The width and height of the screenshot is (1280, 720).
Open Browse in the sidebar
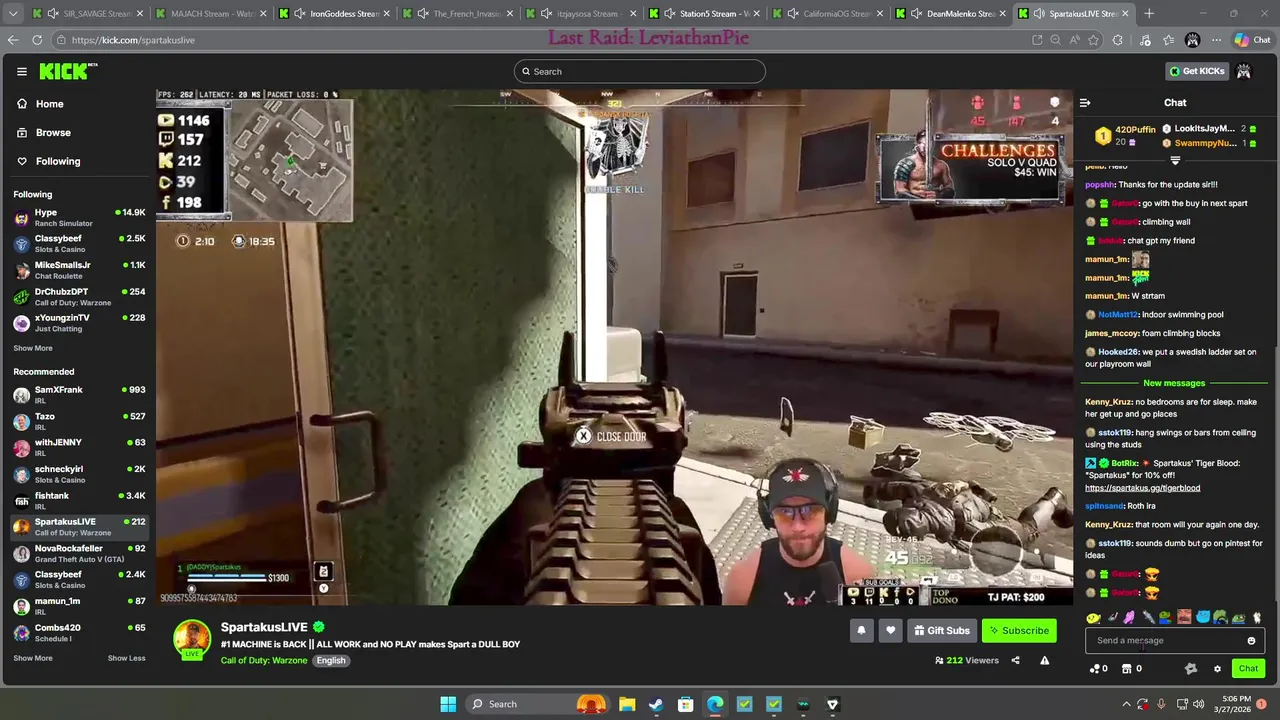coord(53,132)
